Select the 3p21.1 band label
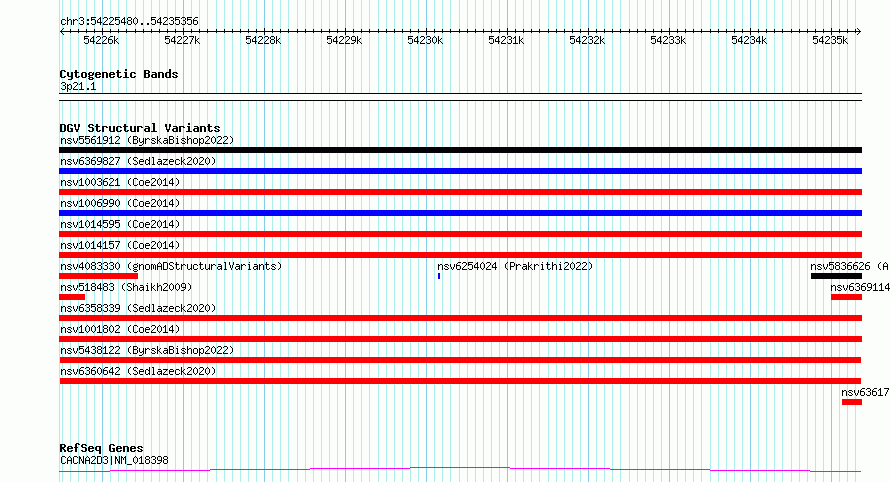This screenshot has height=482, width=890. [78, 87]
